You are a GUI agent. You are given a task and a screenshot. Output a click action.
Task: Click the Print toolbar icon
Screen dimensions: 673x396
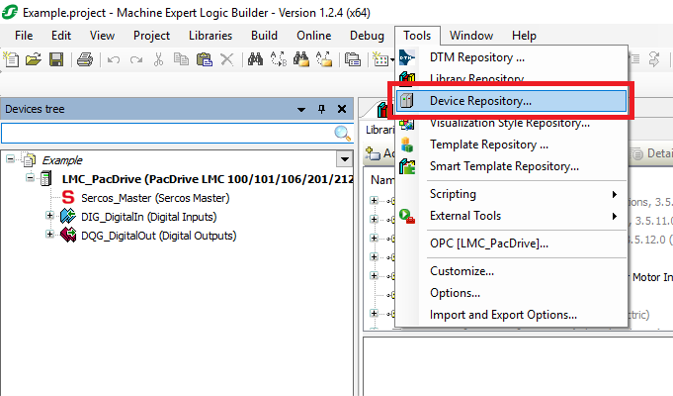tap(85, 59)
